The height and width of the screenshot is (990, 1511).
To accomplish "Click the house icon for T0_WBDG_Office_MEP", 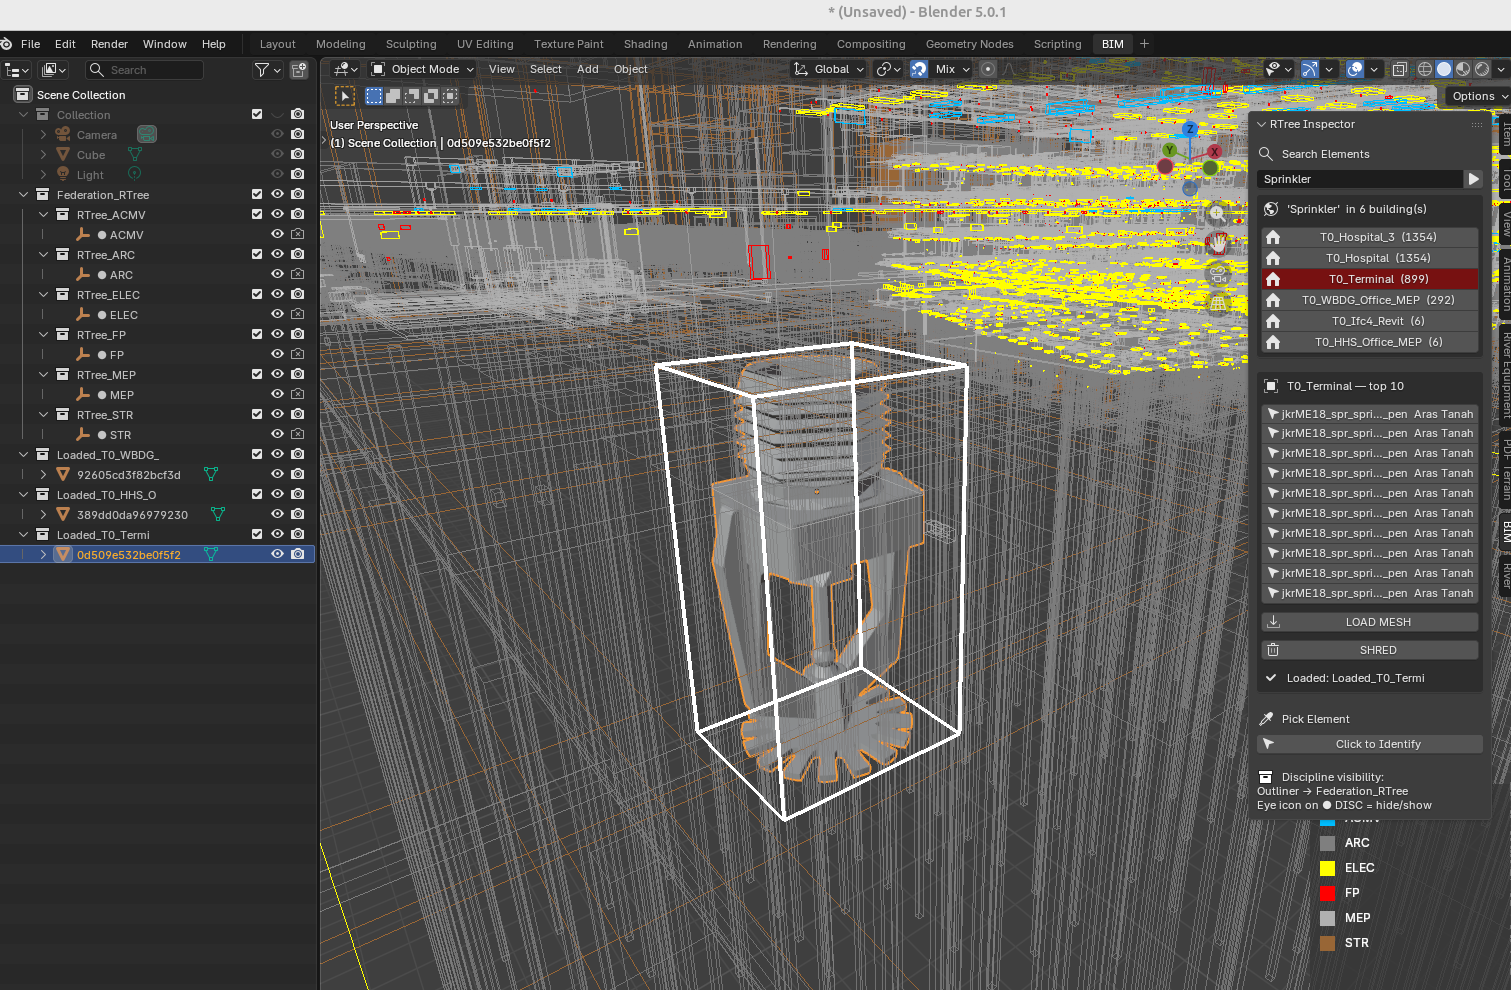I will coord(1273,300).
